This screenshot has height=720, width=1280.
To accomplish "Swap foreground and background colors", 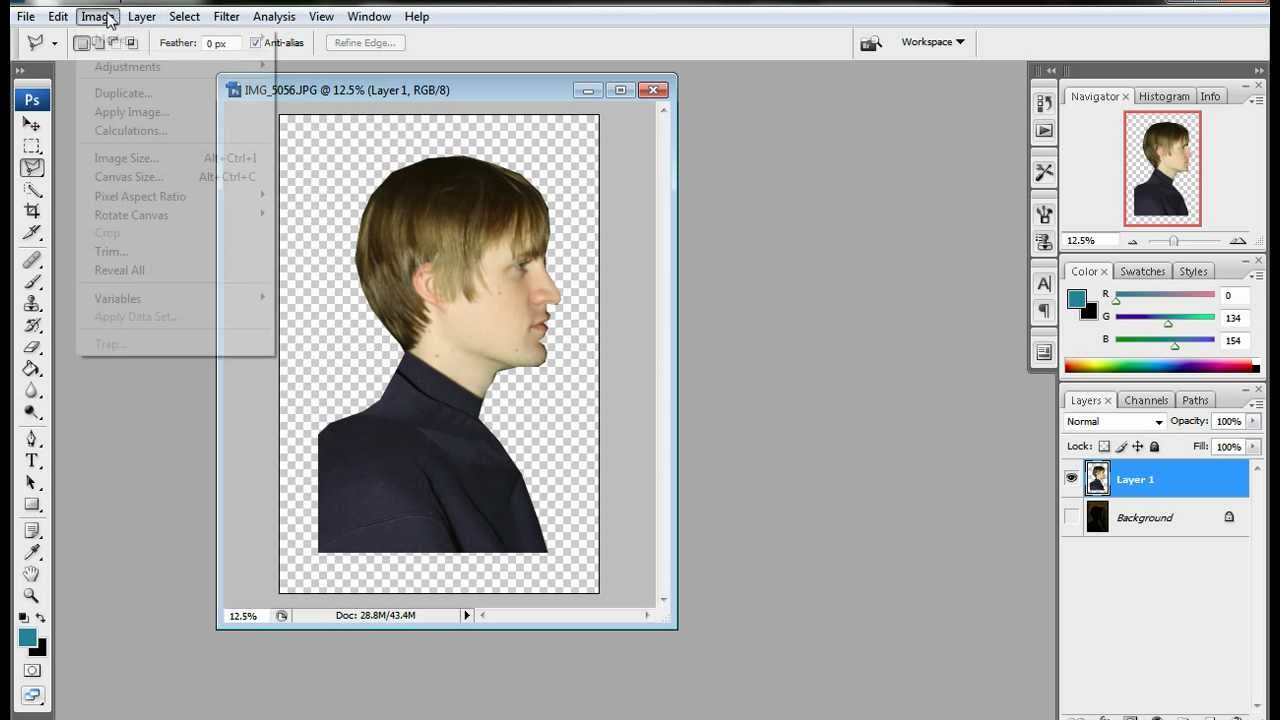I will point(41,618).
